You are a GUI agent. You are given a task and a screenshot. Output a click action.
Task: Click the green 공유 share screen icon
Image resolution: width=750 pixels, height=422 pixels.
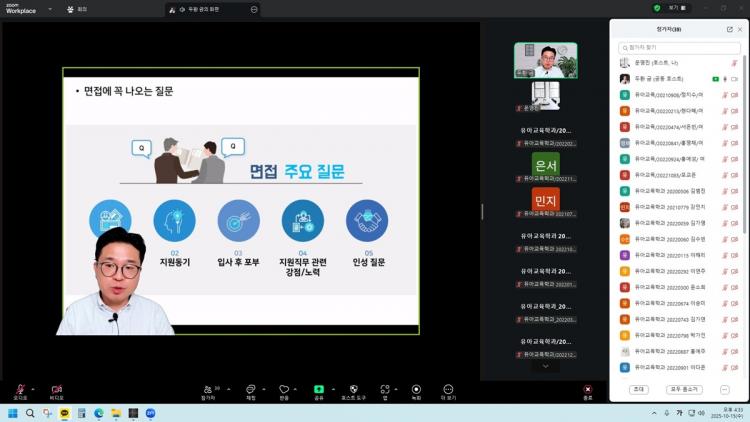[319, 389]
